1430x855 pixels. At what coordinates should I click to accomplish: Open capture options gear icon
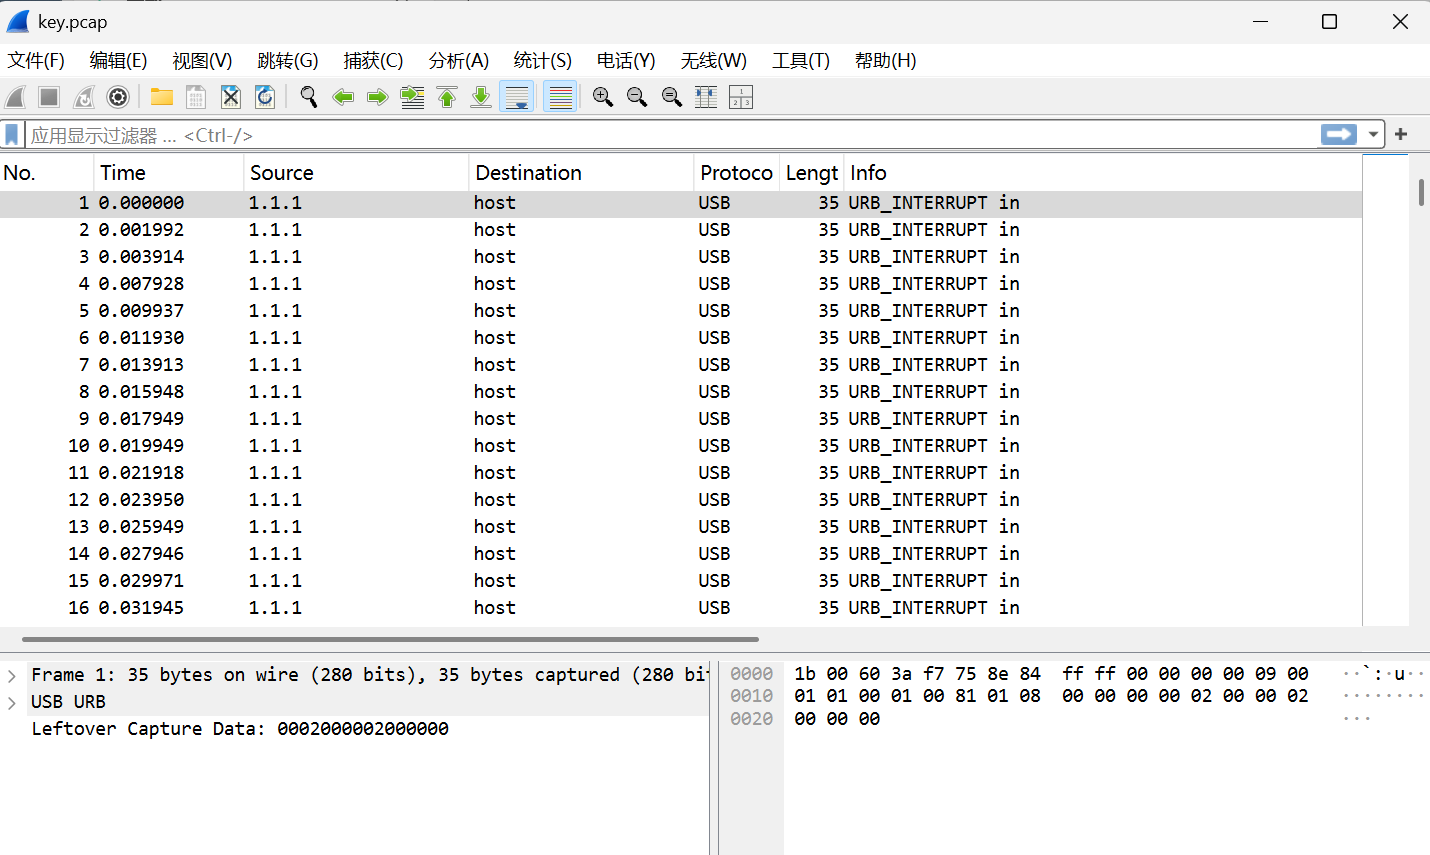pos(118,97)
